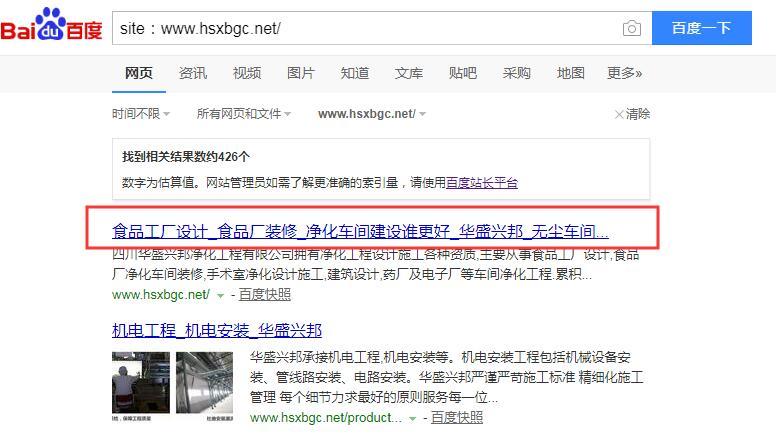Image resolution: width=776 pixels, height=434 pixels.
Task: Open the 知道 tab
Action: (x=355, y=73)
